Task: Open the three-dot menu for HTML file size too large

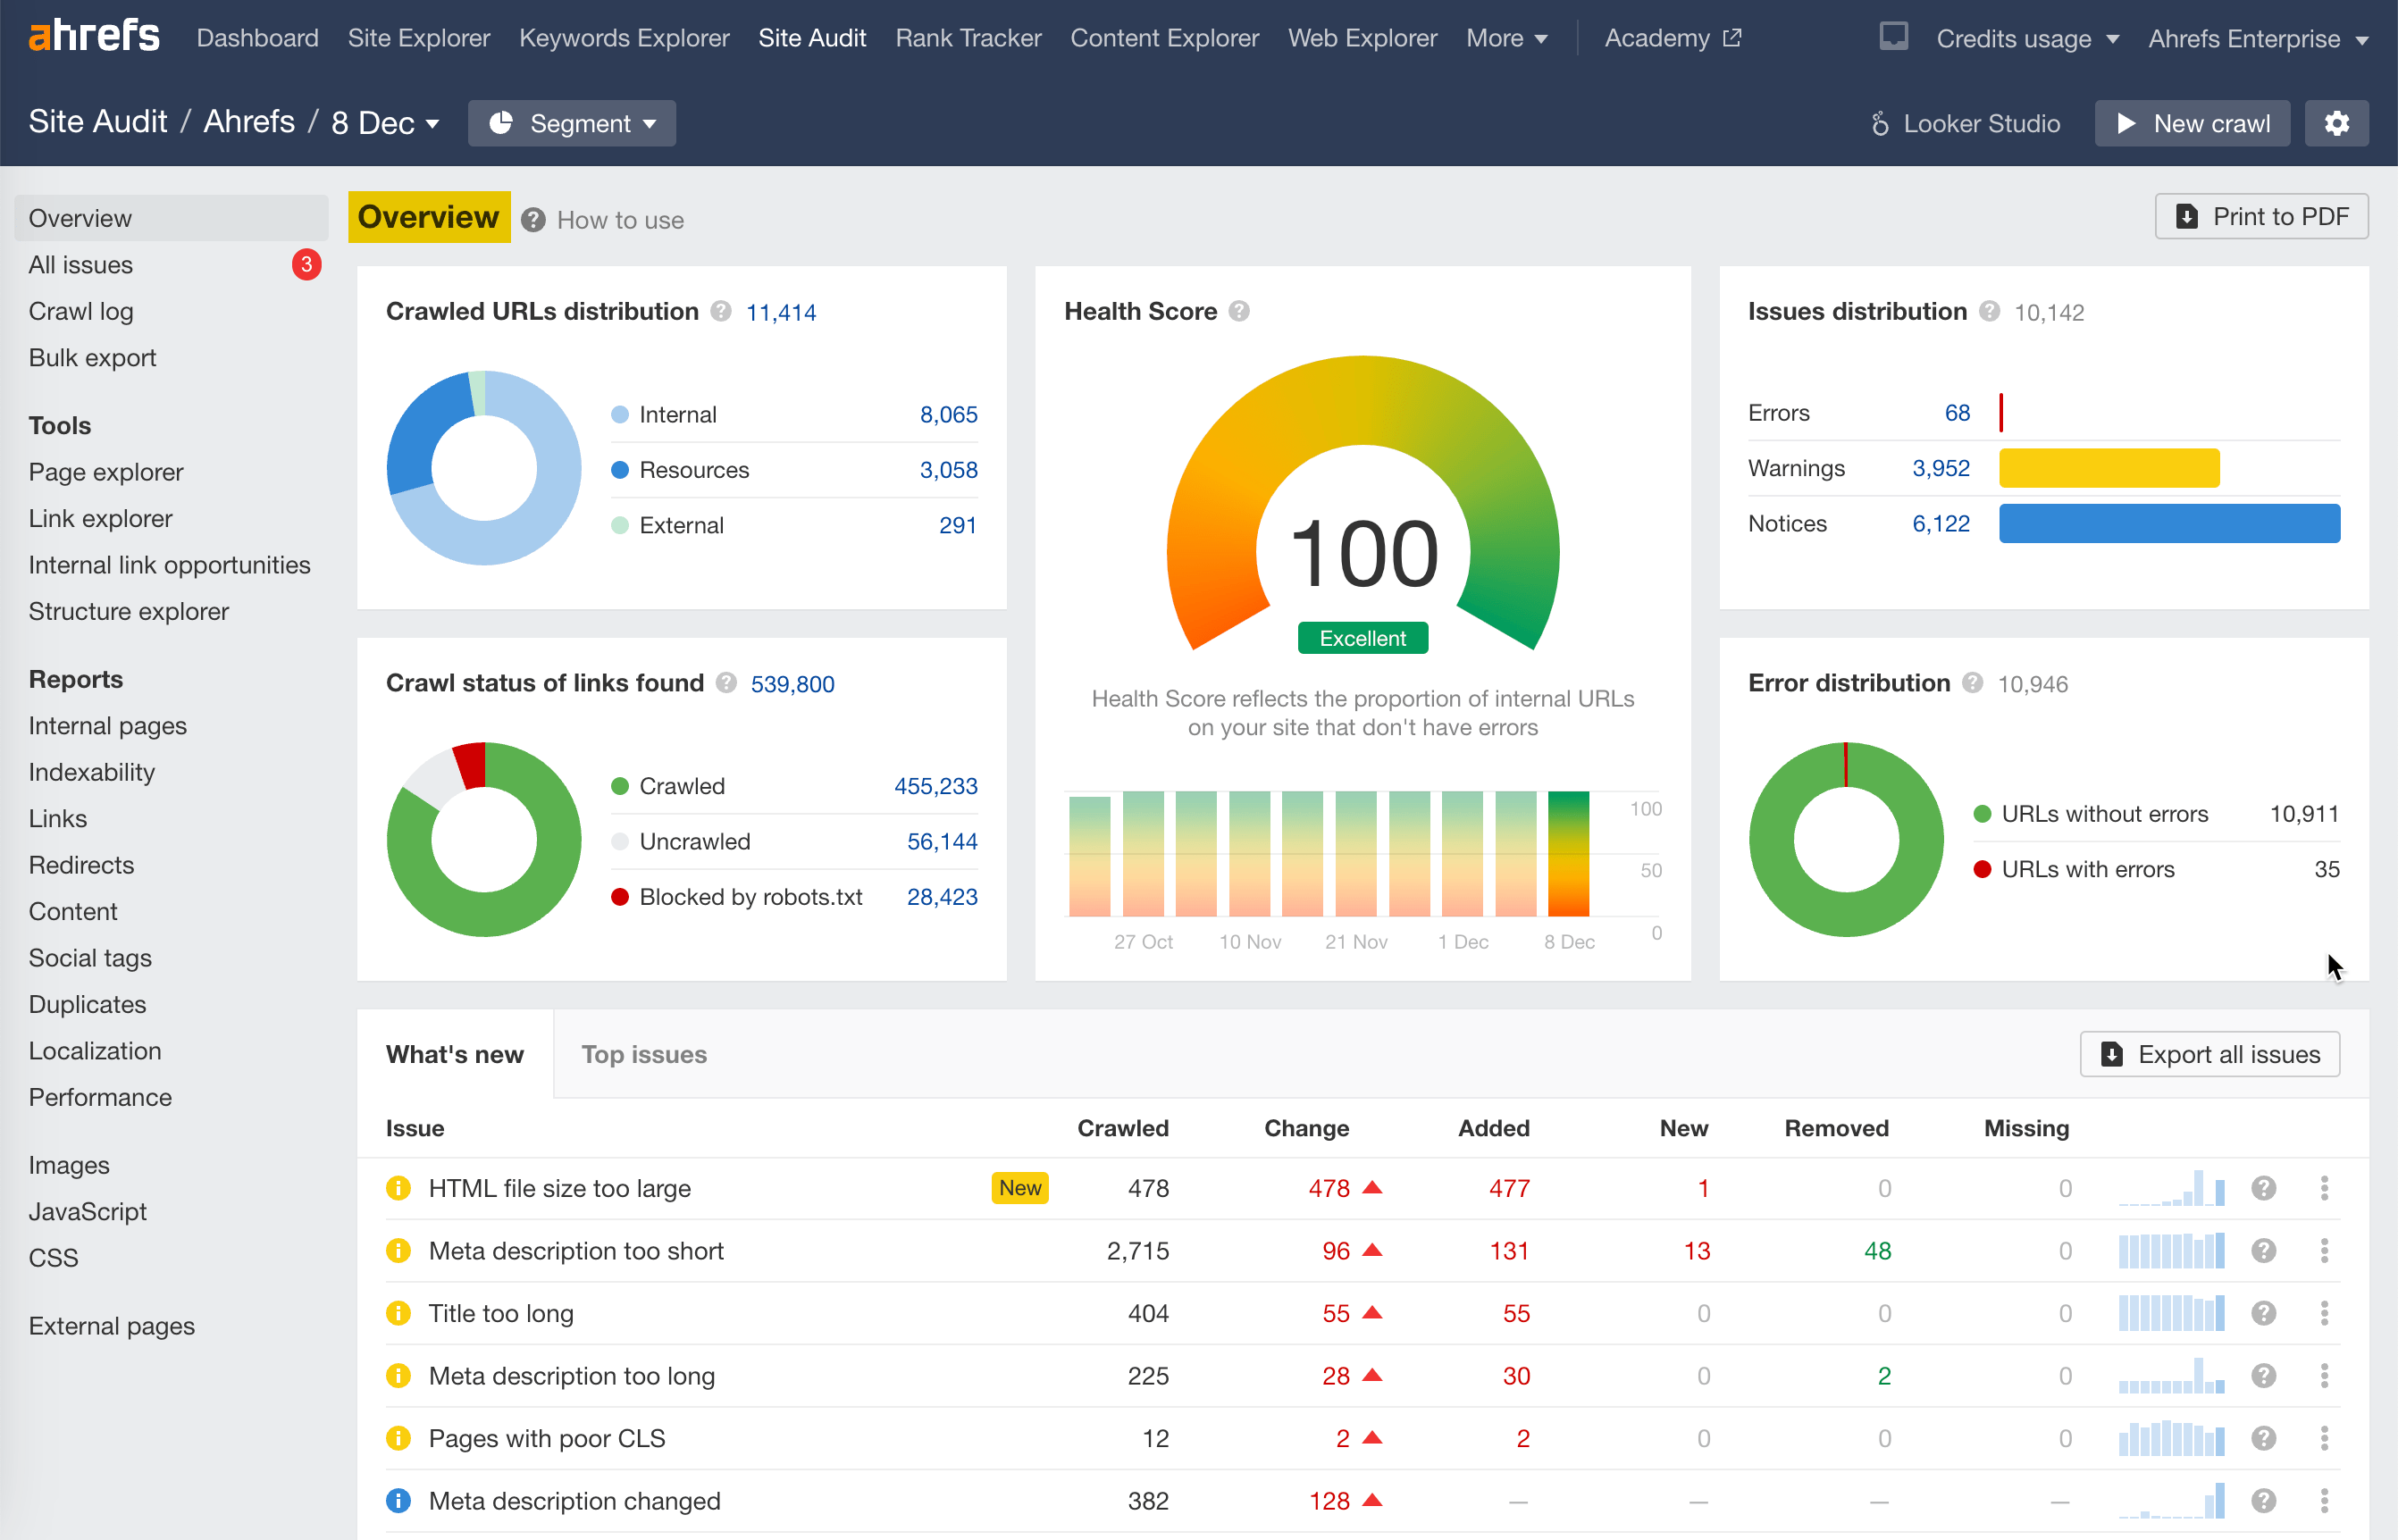Action: coord(2325,1188)
